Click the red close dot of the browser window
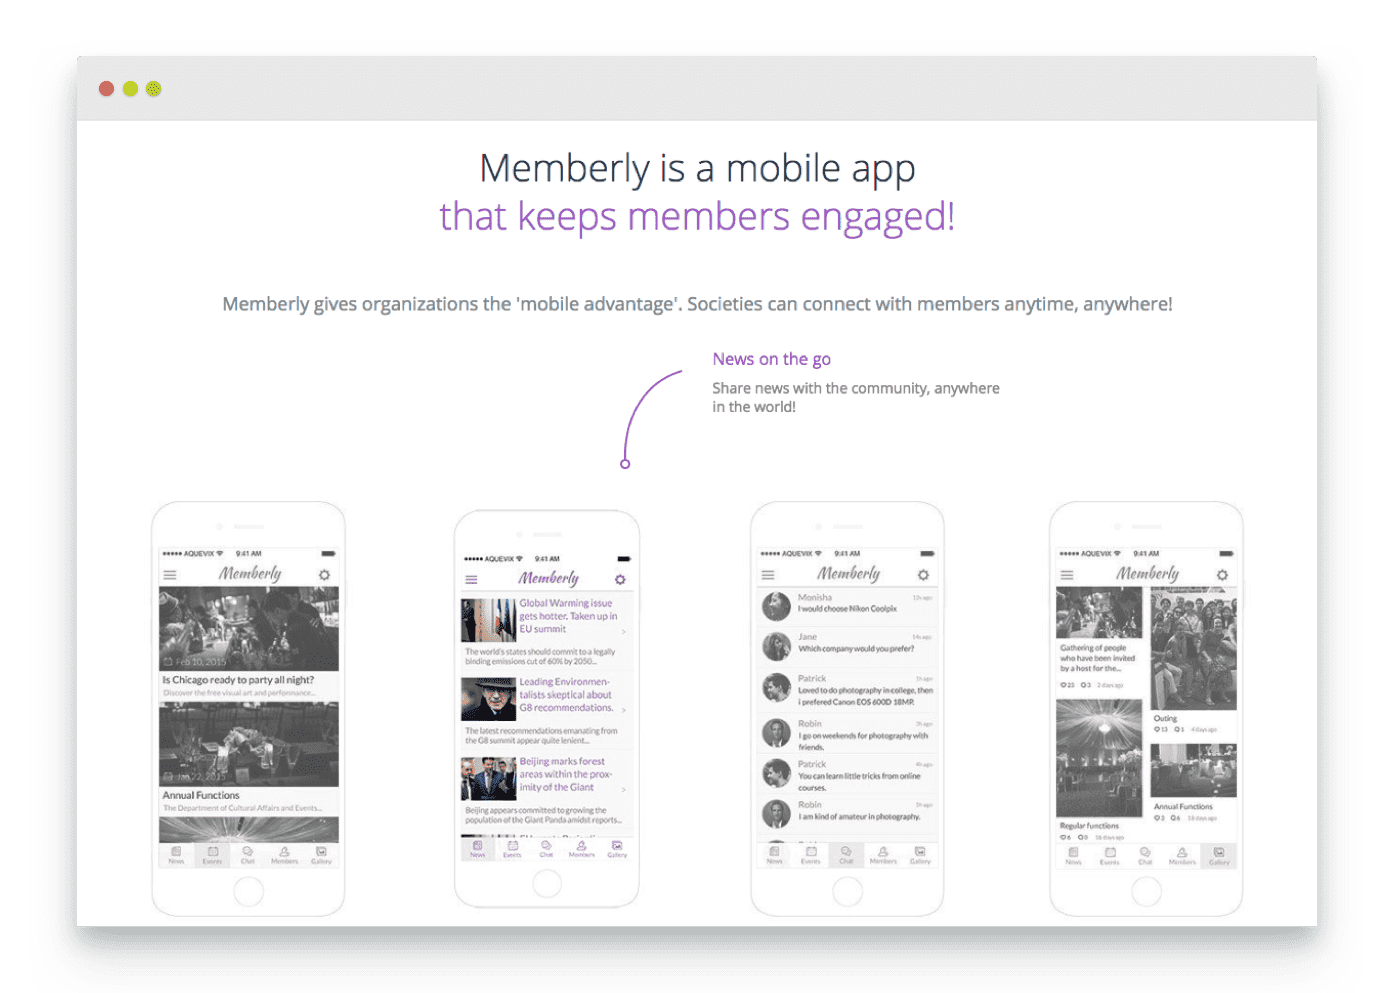 (x=107, y=89)
